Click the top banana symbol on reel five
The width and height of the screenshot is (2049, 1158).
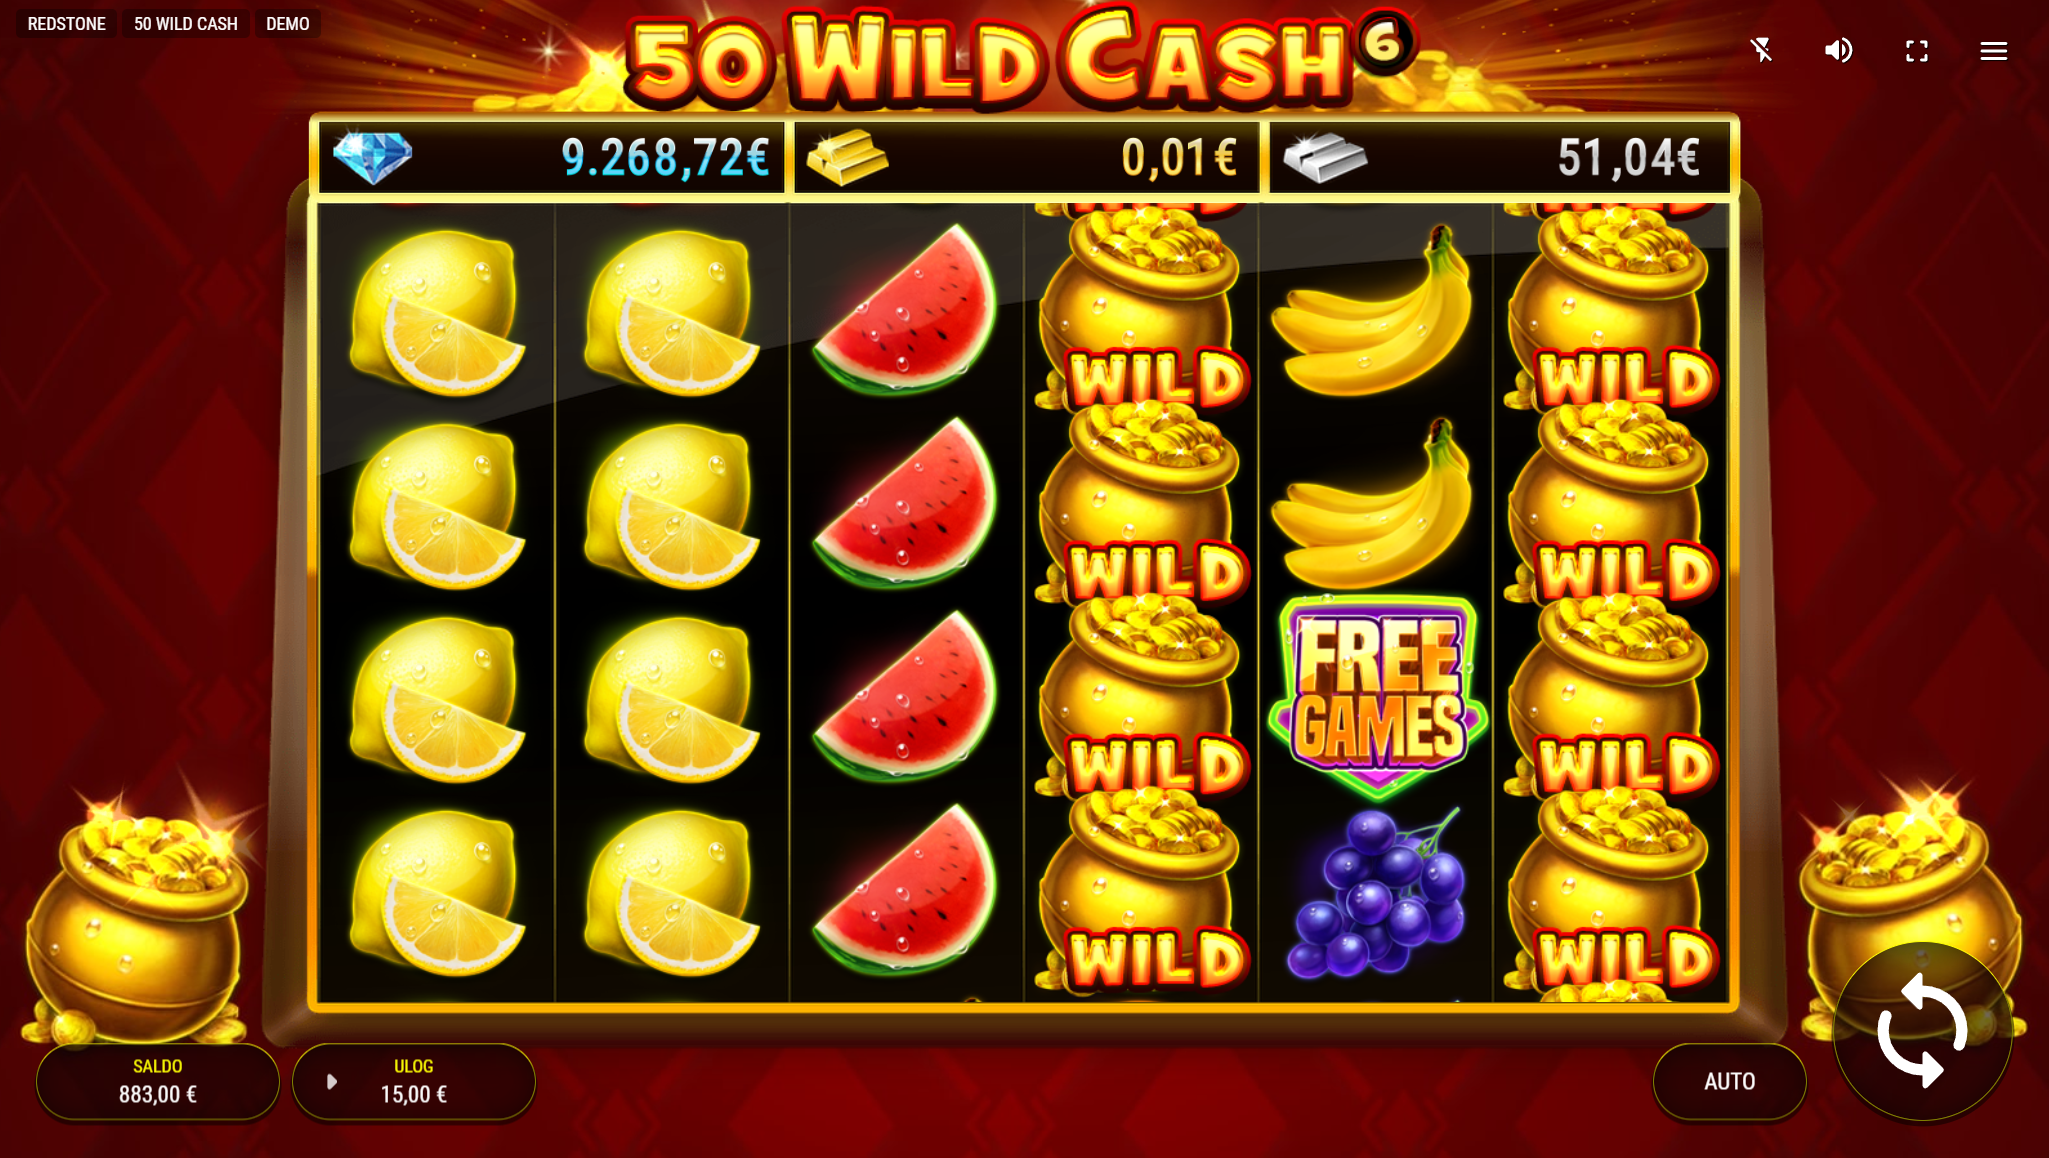1372,309
